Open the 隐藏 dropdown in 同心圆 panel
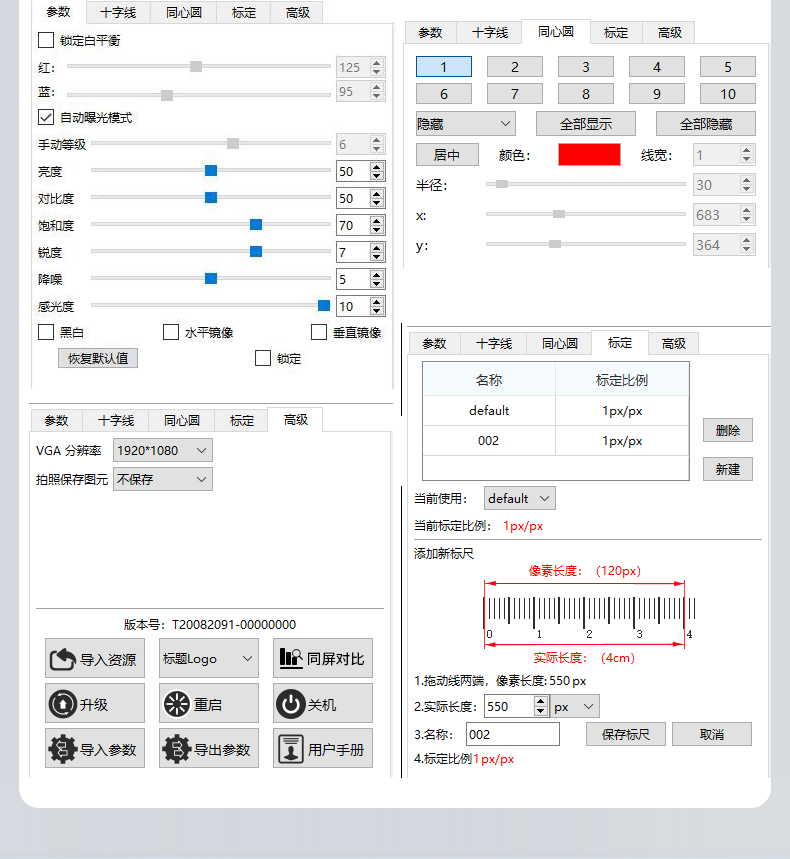 tap(466, 124)
